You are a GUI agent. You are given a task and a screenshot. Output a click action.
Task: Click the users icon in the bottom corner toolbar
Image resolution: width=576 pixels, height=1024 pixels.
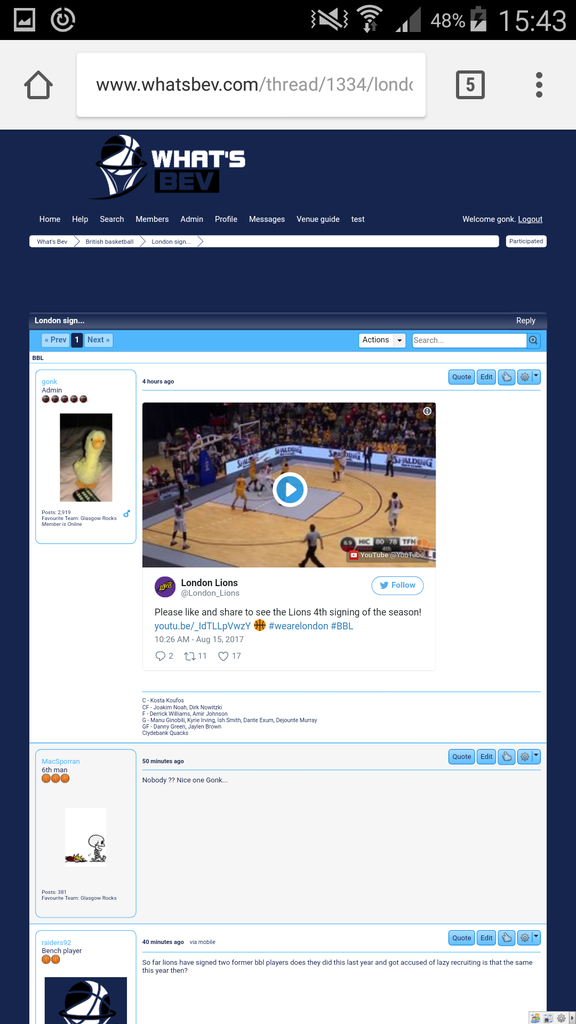coord(536,1018)
